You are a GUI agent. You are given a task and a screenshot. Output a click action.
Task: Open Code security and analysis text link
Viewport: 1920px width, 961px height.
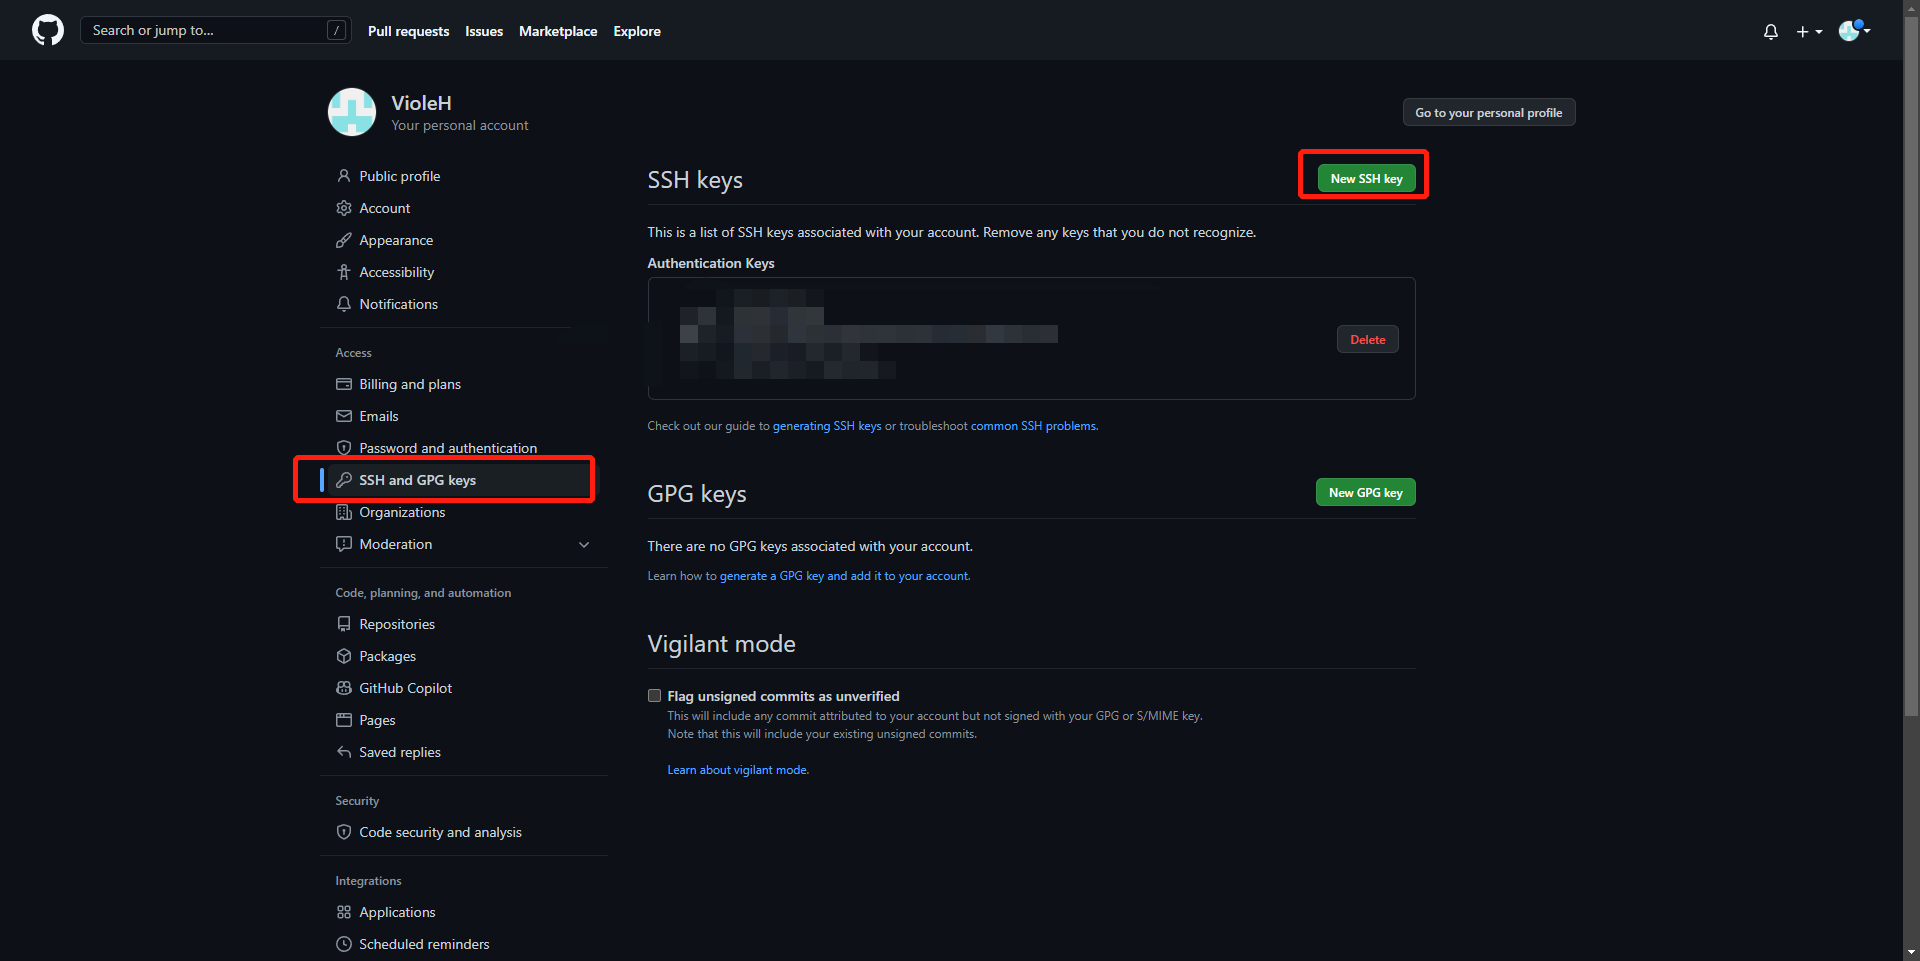pos(440,832)
